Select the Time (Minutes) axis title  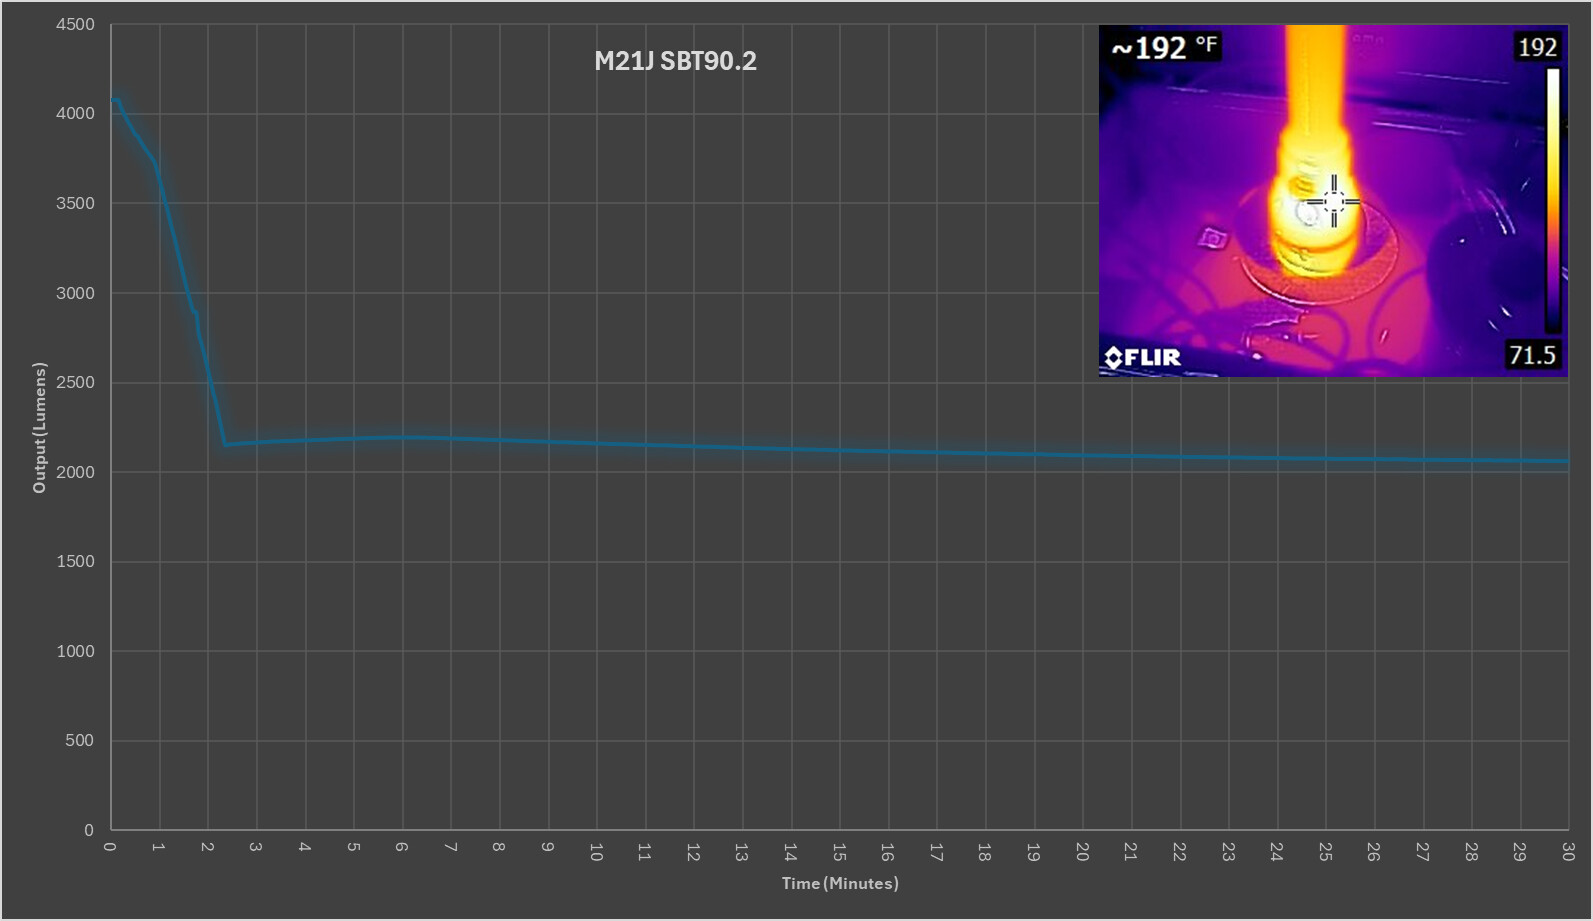[839, 883]
